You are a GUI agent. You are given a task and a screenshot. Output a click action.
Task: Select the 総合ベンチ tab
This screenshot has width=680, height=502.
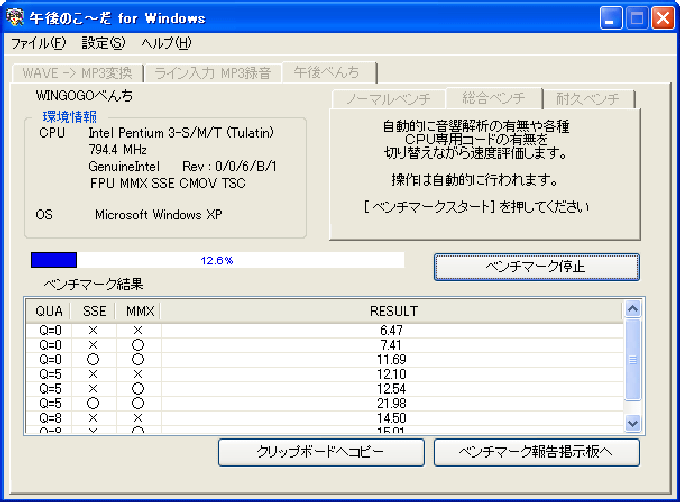coord(494,98)
